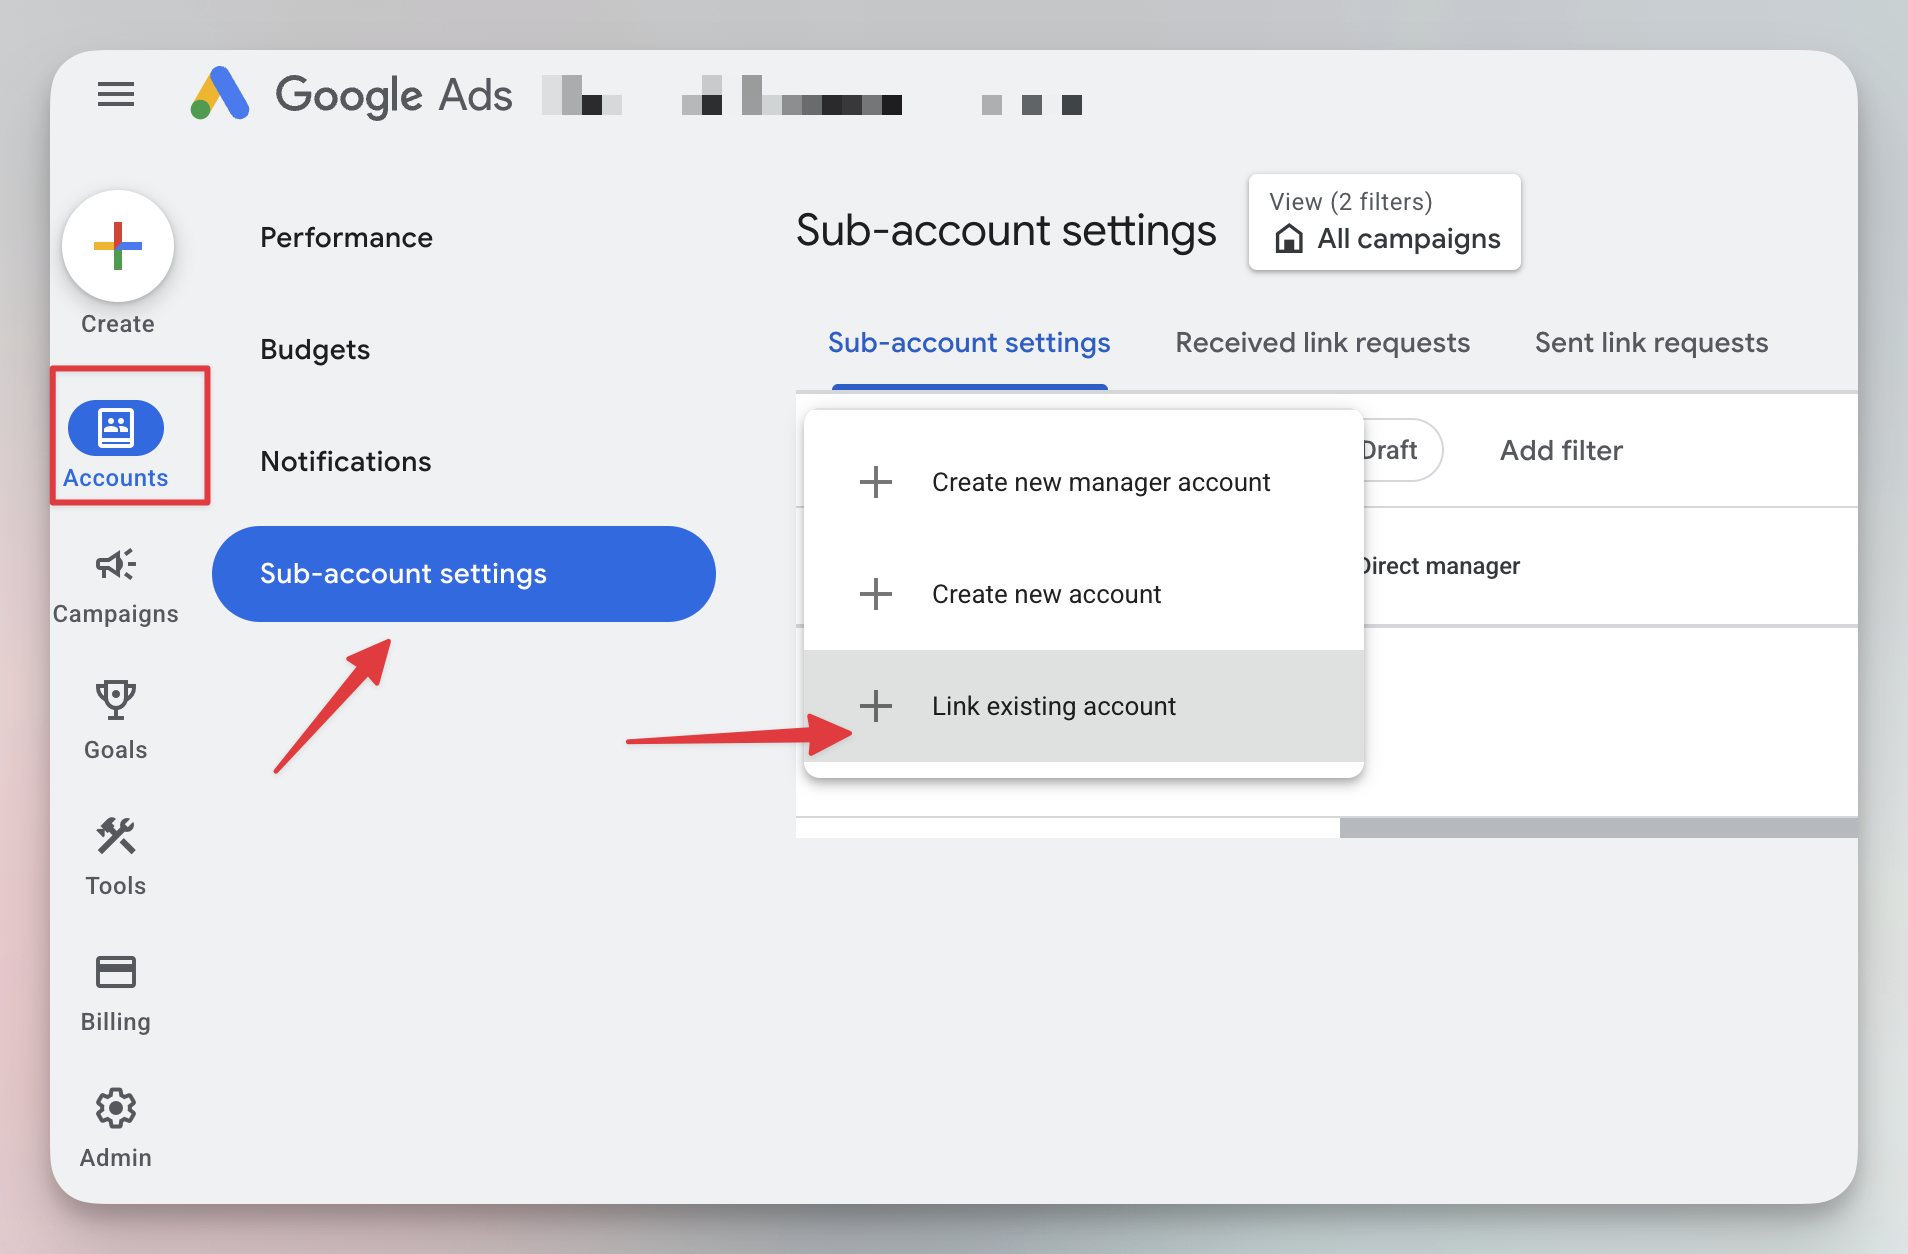The width and height of the screenshot is (1908, 1254).
Task: Click the Google Ads logo
Action: 351,95
